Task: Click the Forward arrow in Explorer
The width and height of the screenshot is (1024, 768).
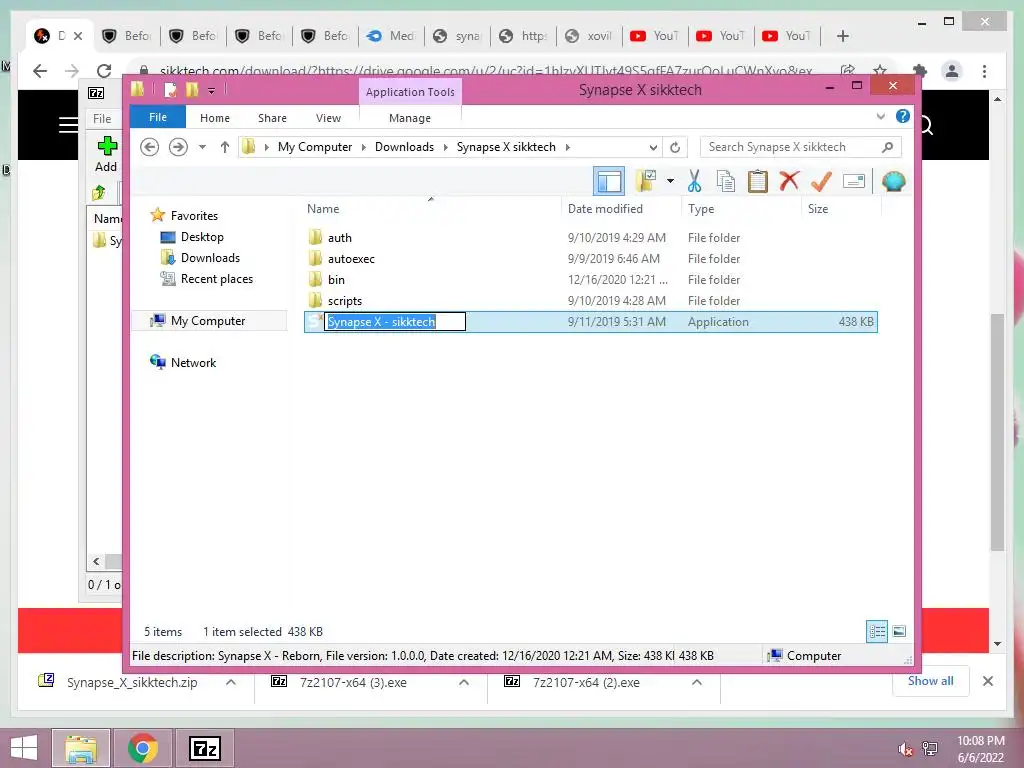Action: [178, 147]
